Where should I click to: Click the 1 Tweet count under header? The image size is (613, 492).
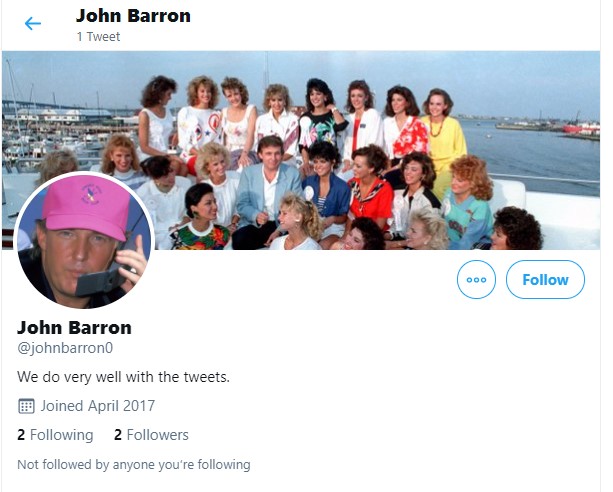click(98, 37)
